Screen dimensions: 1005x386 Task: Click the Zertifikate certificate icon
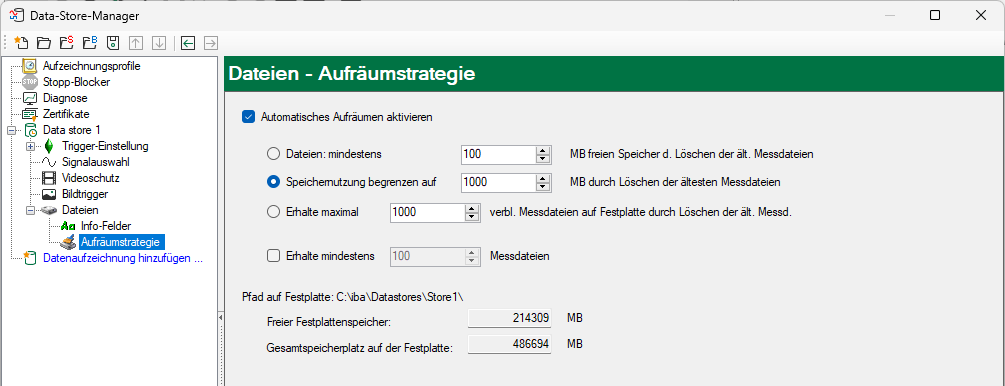pos(30,114)
